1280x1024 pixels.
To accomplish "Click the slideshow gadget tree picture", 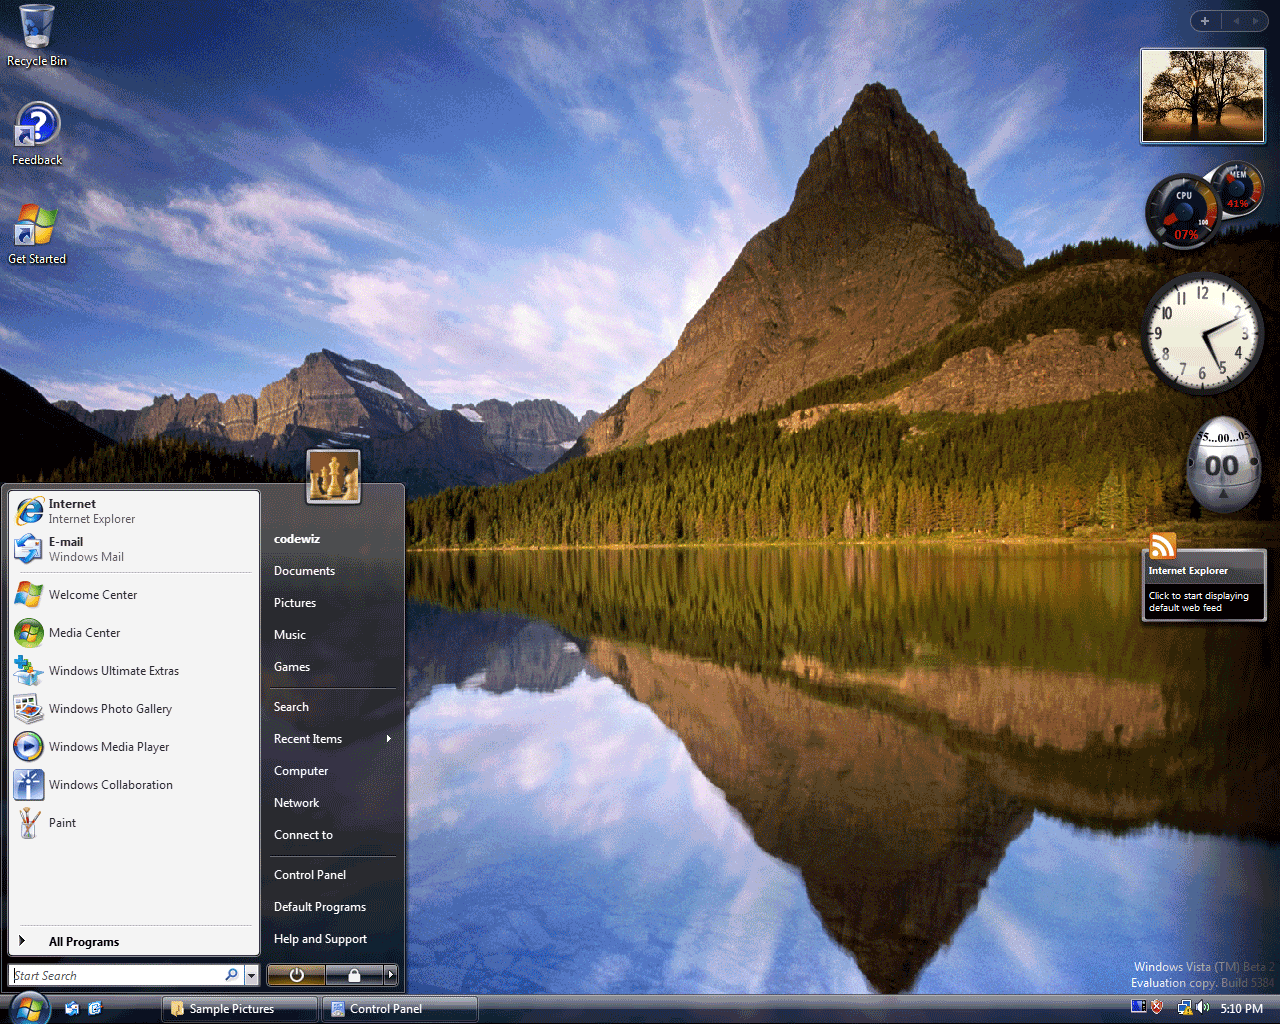I will pyautogui.click(x=1203, y=97).
